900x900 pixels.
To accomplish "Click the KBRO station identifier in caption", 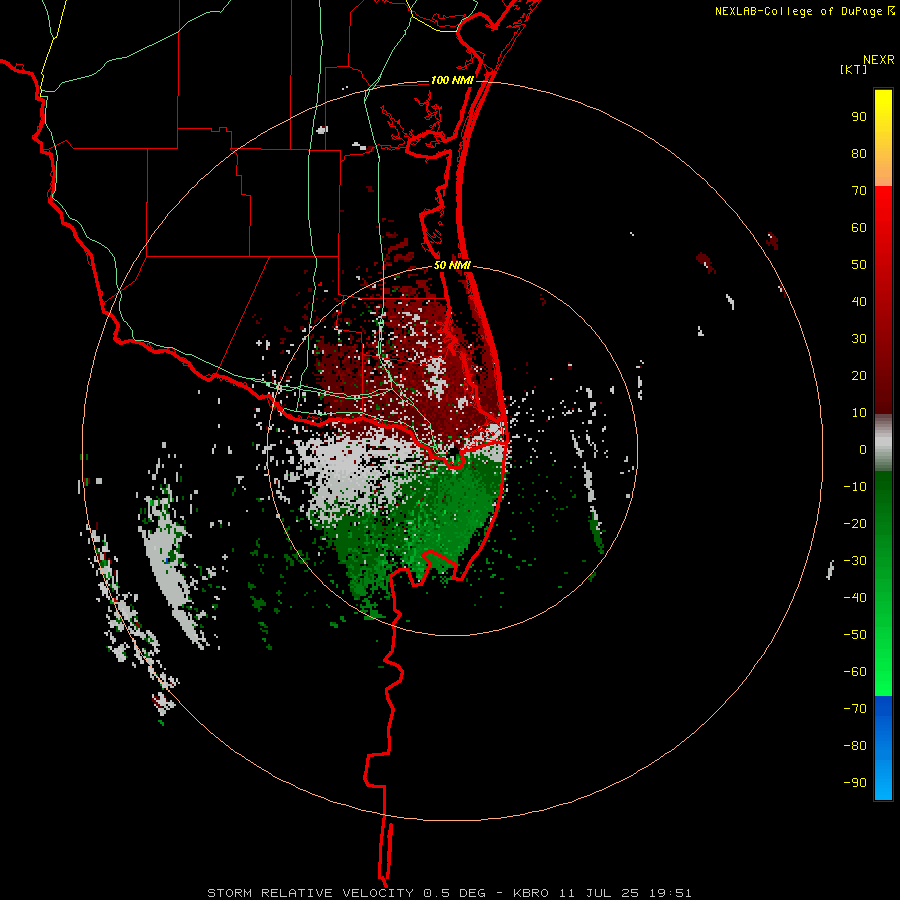I will [530, 893].
